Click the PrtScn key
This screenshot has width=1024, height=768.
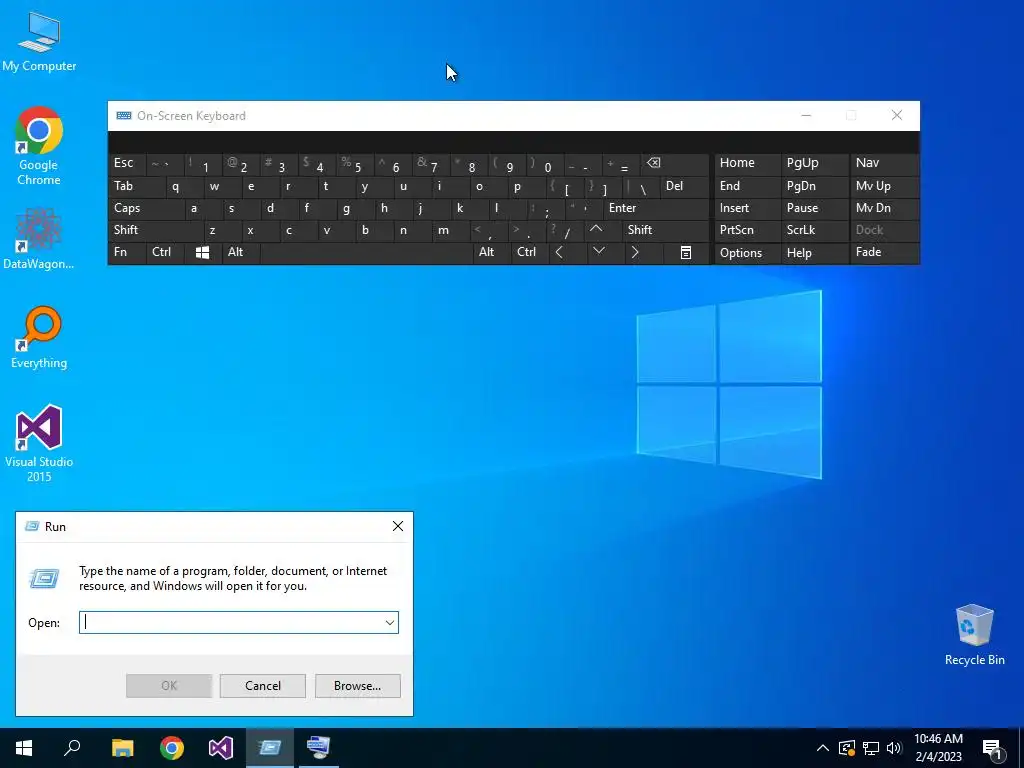[x=748, y=230]
